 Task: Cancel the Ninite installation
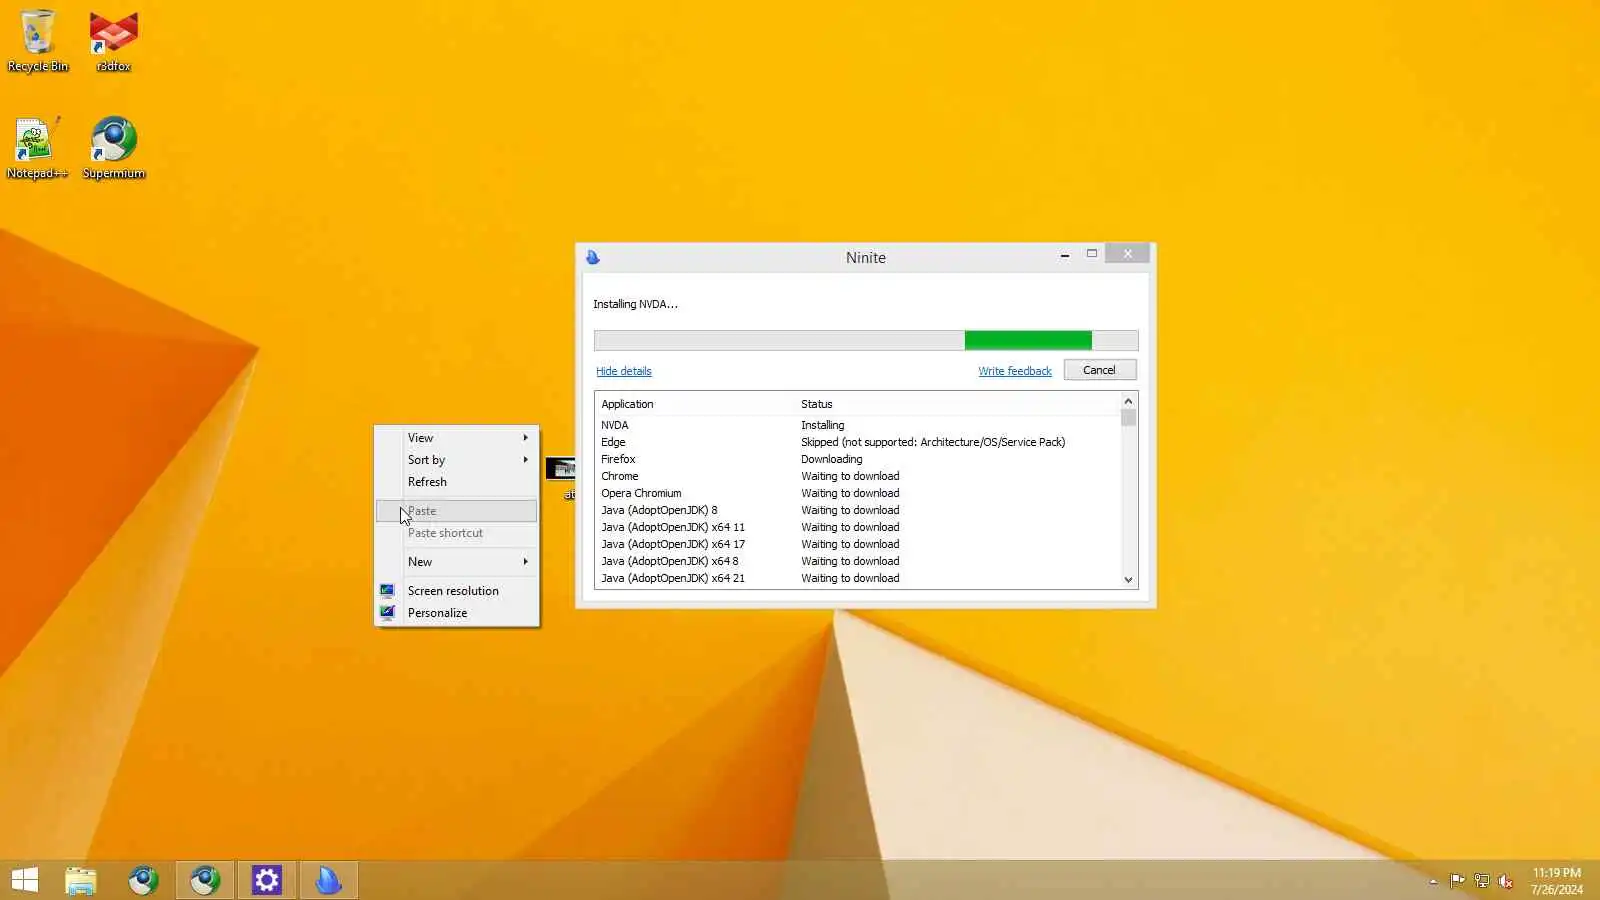(1099, 370)
